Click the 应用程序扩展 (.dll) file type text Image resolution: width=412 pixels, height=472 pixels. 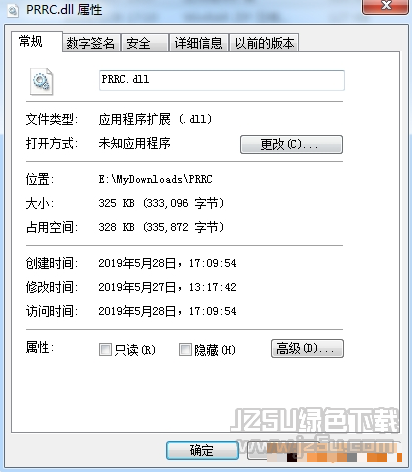pos(155,119)
